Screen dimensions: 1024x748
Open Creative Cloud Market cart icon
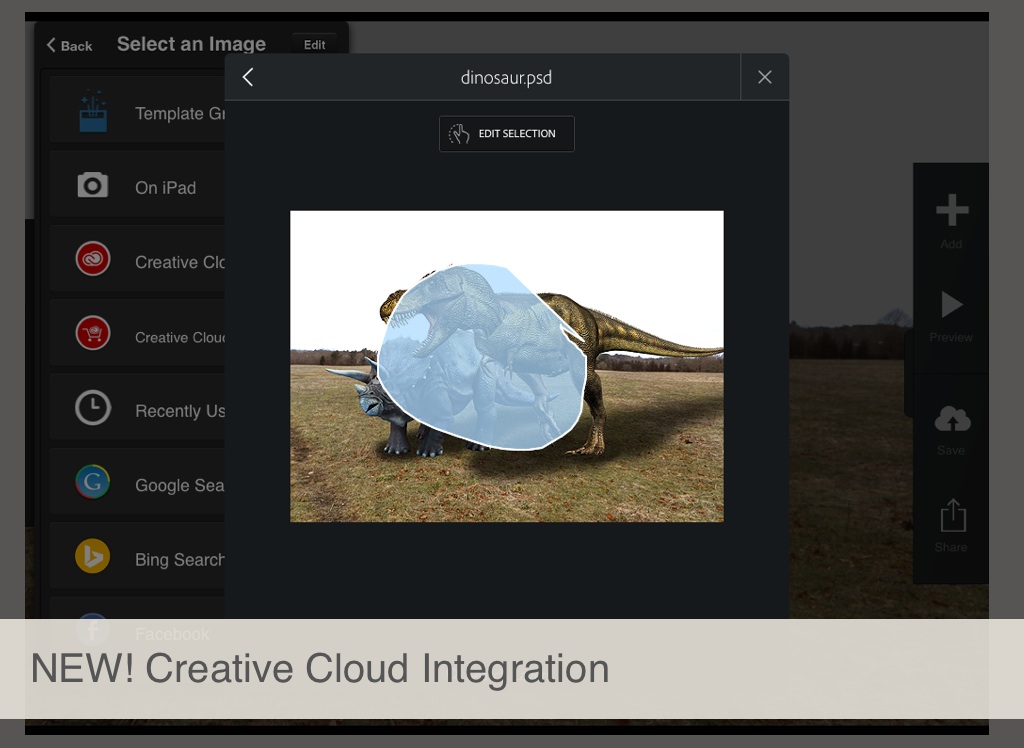click(93, 334)
